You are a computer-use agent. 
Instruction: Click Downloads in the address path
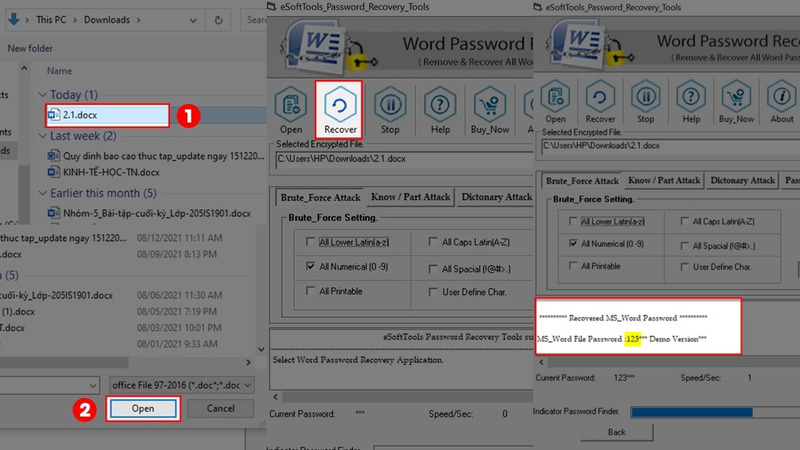(107, 20)
